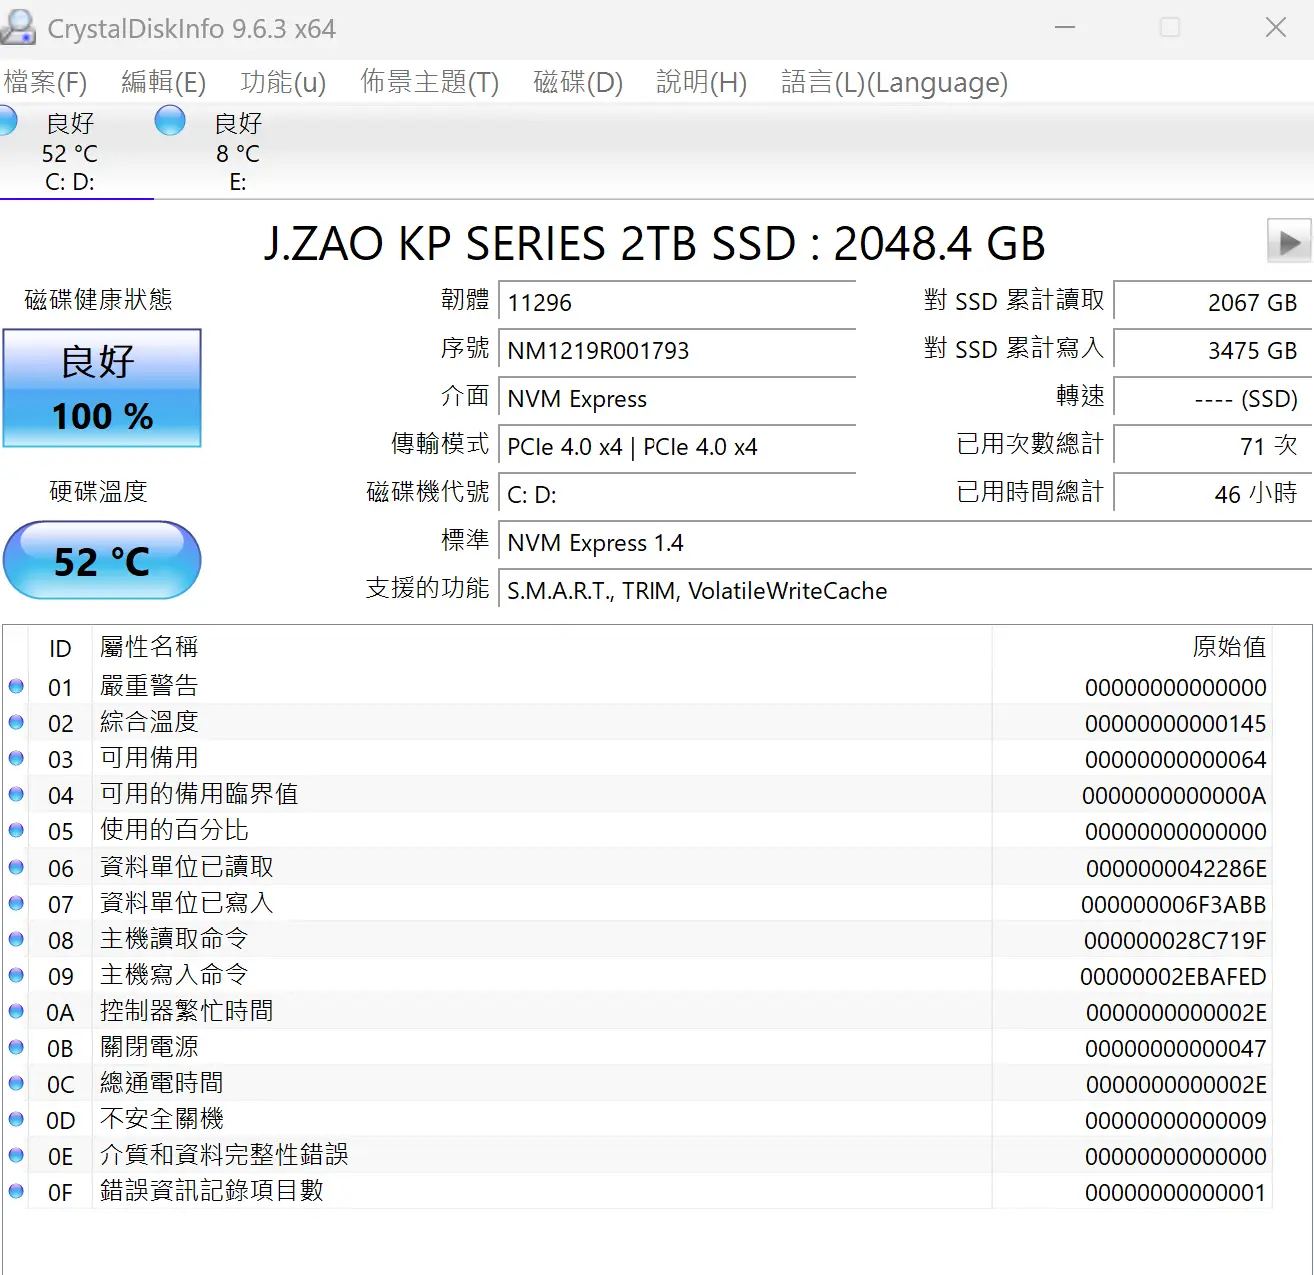Click the 原始值 column header
Image resolution: width=1314 pixels, height=1275 pixels.
point(1132,647)
